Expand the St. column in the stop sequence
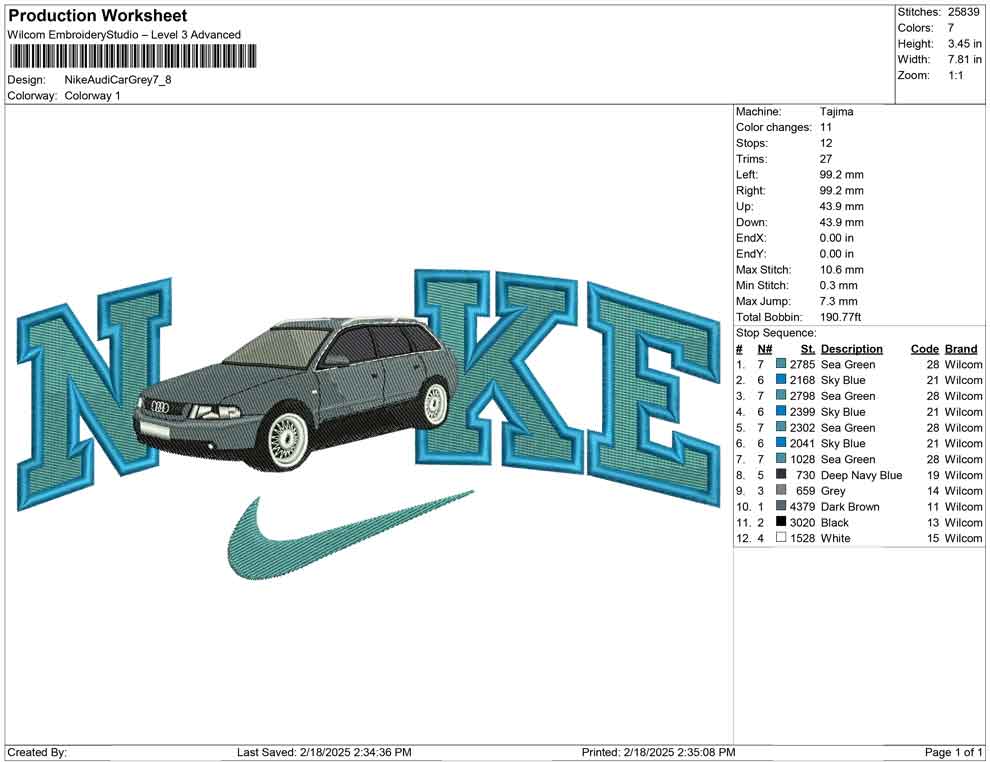This screenshot has width=990, height=762. [807, 348]
